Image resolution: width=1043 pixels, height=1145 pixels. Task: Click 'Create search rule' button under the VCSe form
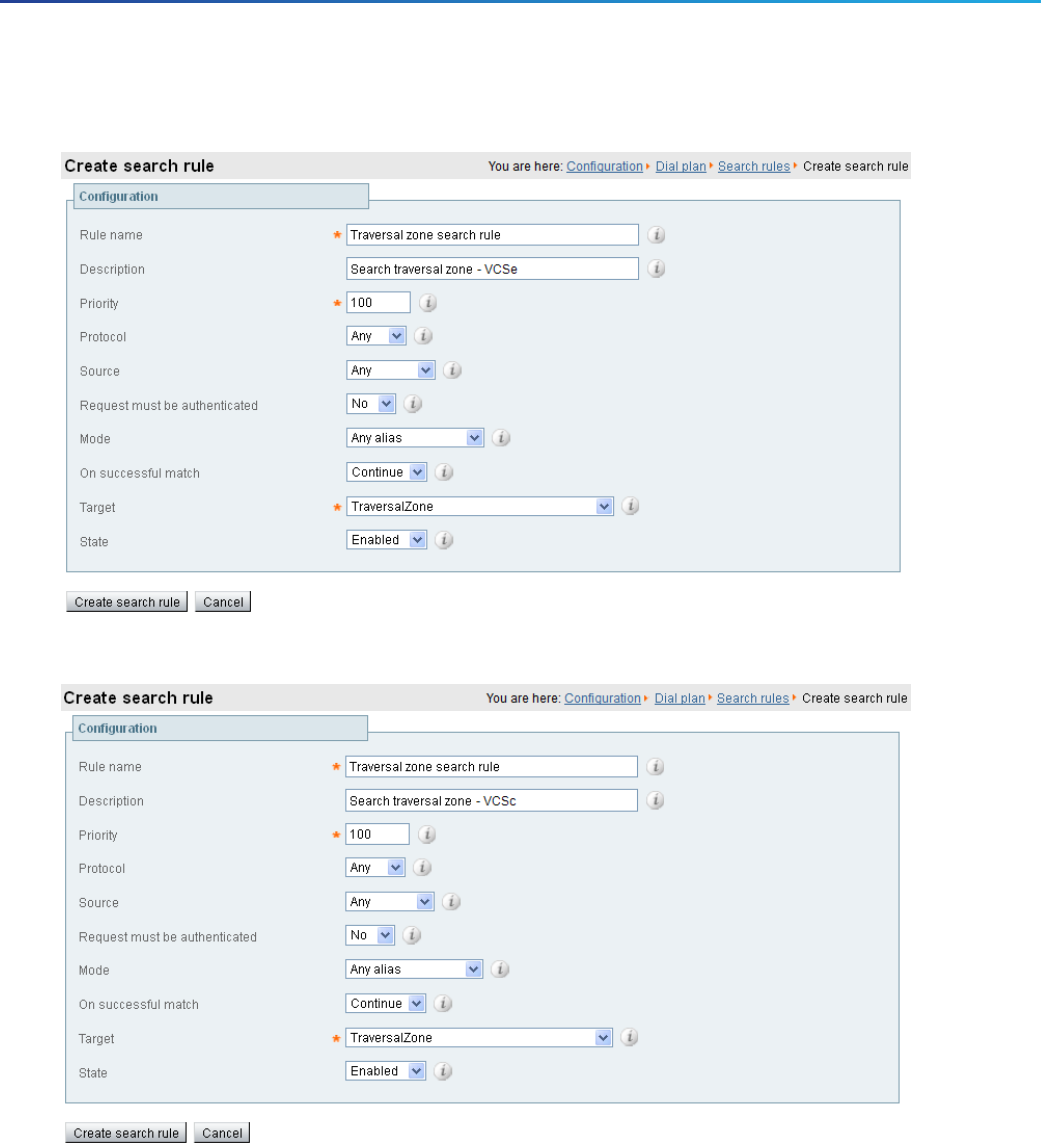127,602
